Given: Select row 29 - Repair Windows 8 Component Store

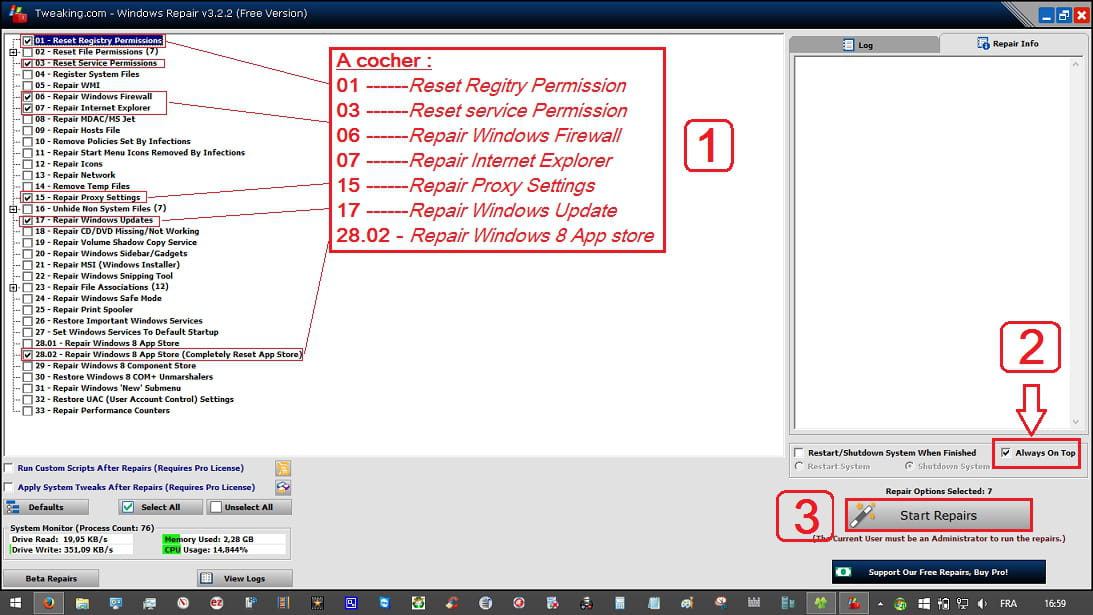Looking at the screenshot, I should (x=116, y=366).
